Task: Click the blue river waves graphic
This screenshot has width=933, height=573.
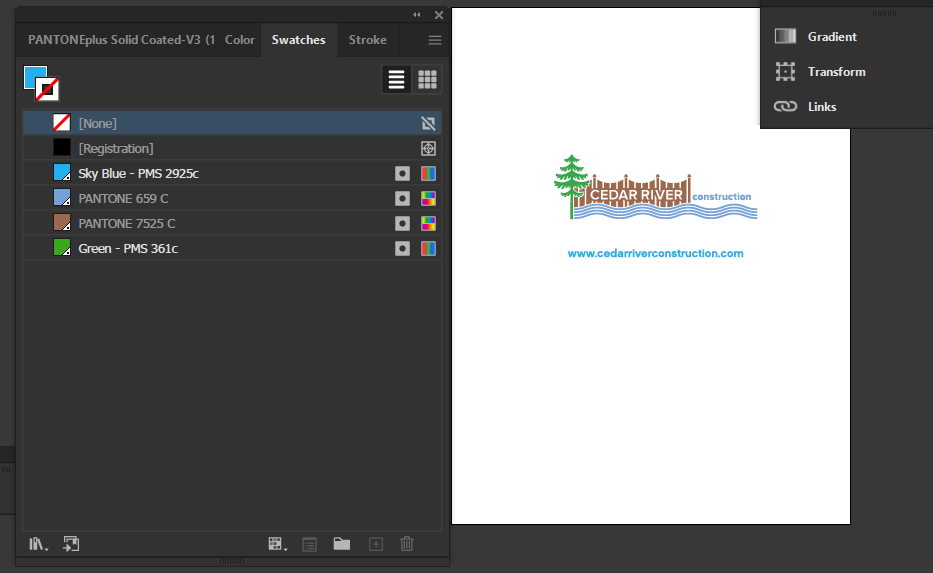Action: [665, 211]
